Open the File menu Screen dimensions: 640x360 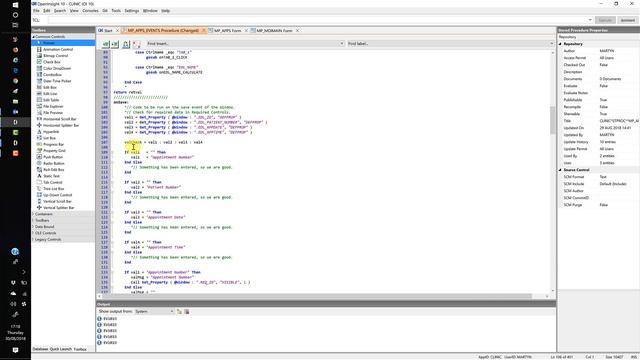tap(36, 11)
